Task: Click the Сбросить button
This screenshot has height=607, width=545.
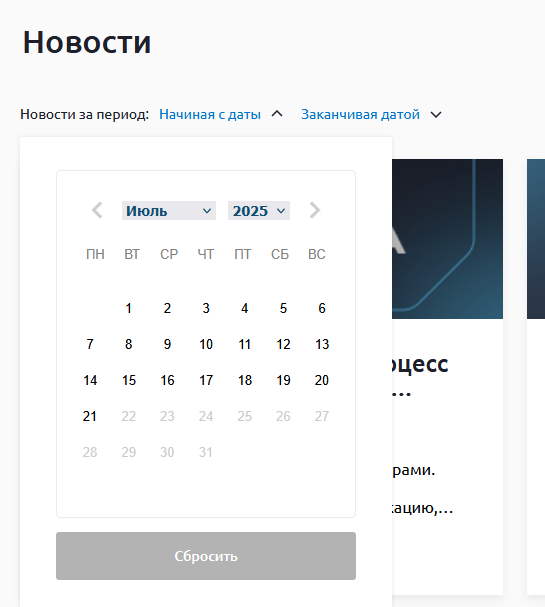Action: 206,556
